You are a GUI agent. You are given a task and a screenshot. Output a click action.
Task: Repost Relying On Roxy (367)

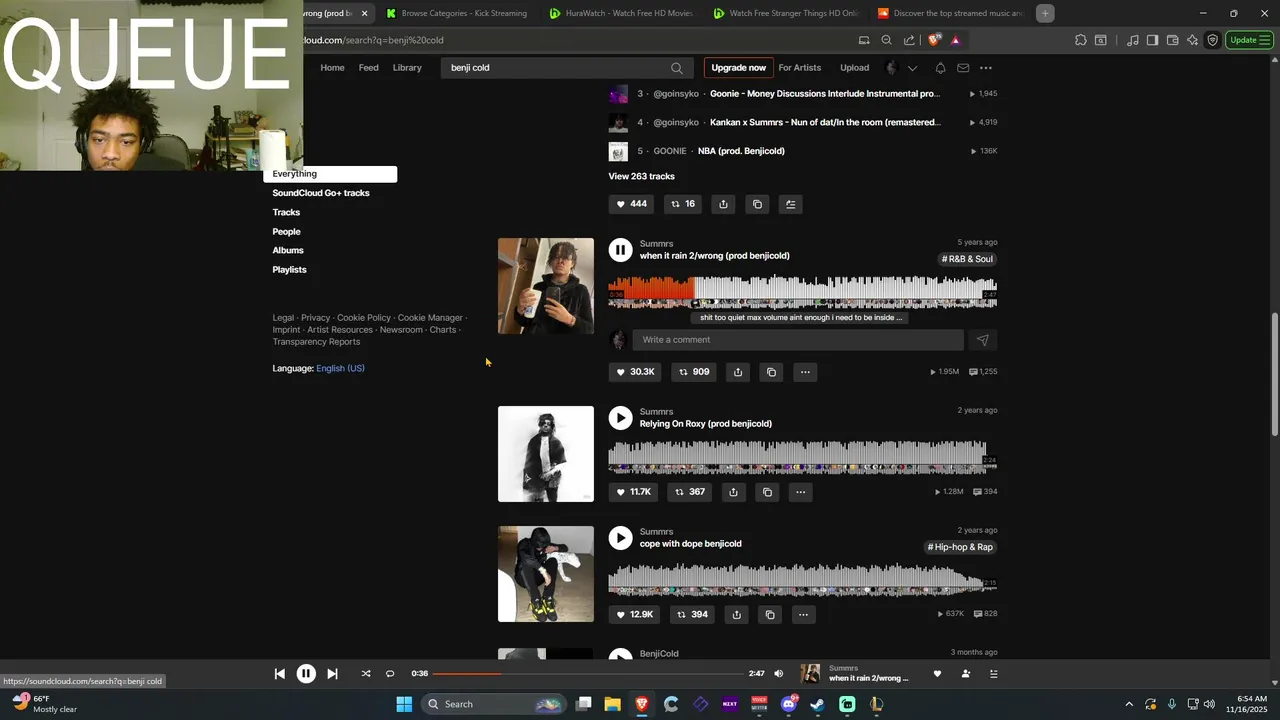click(690, 492)
